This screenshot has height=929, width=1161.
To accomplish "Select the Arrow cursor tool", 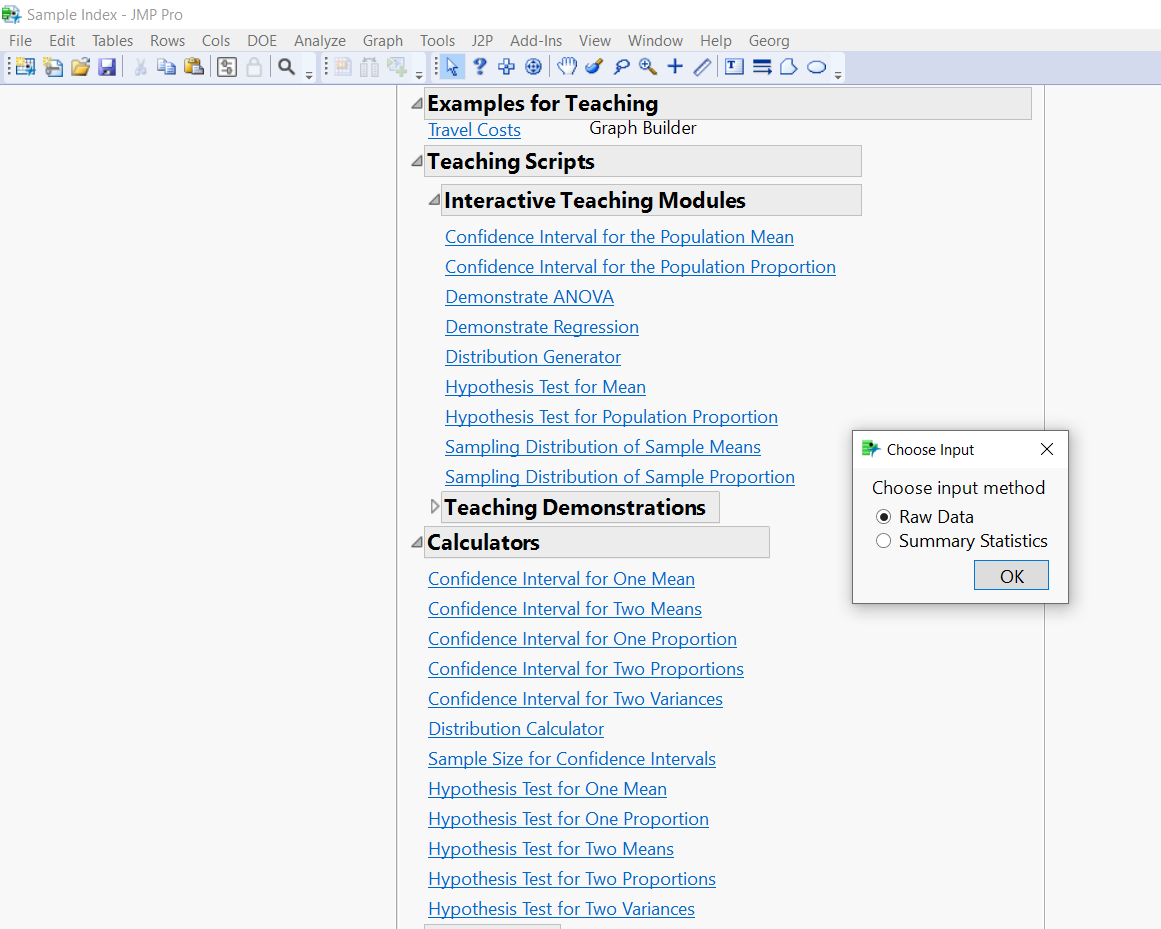I will (452, 67).
